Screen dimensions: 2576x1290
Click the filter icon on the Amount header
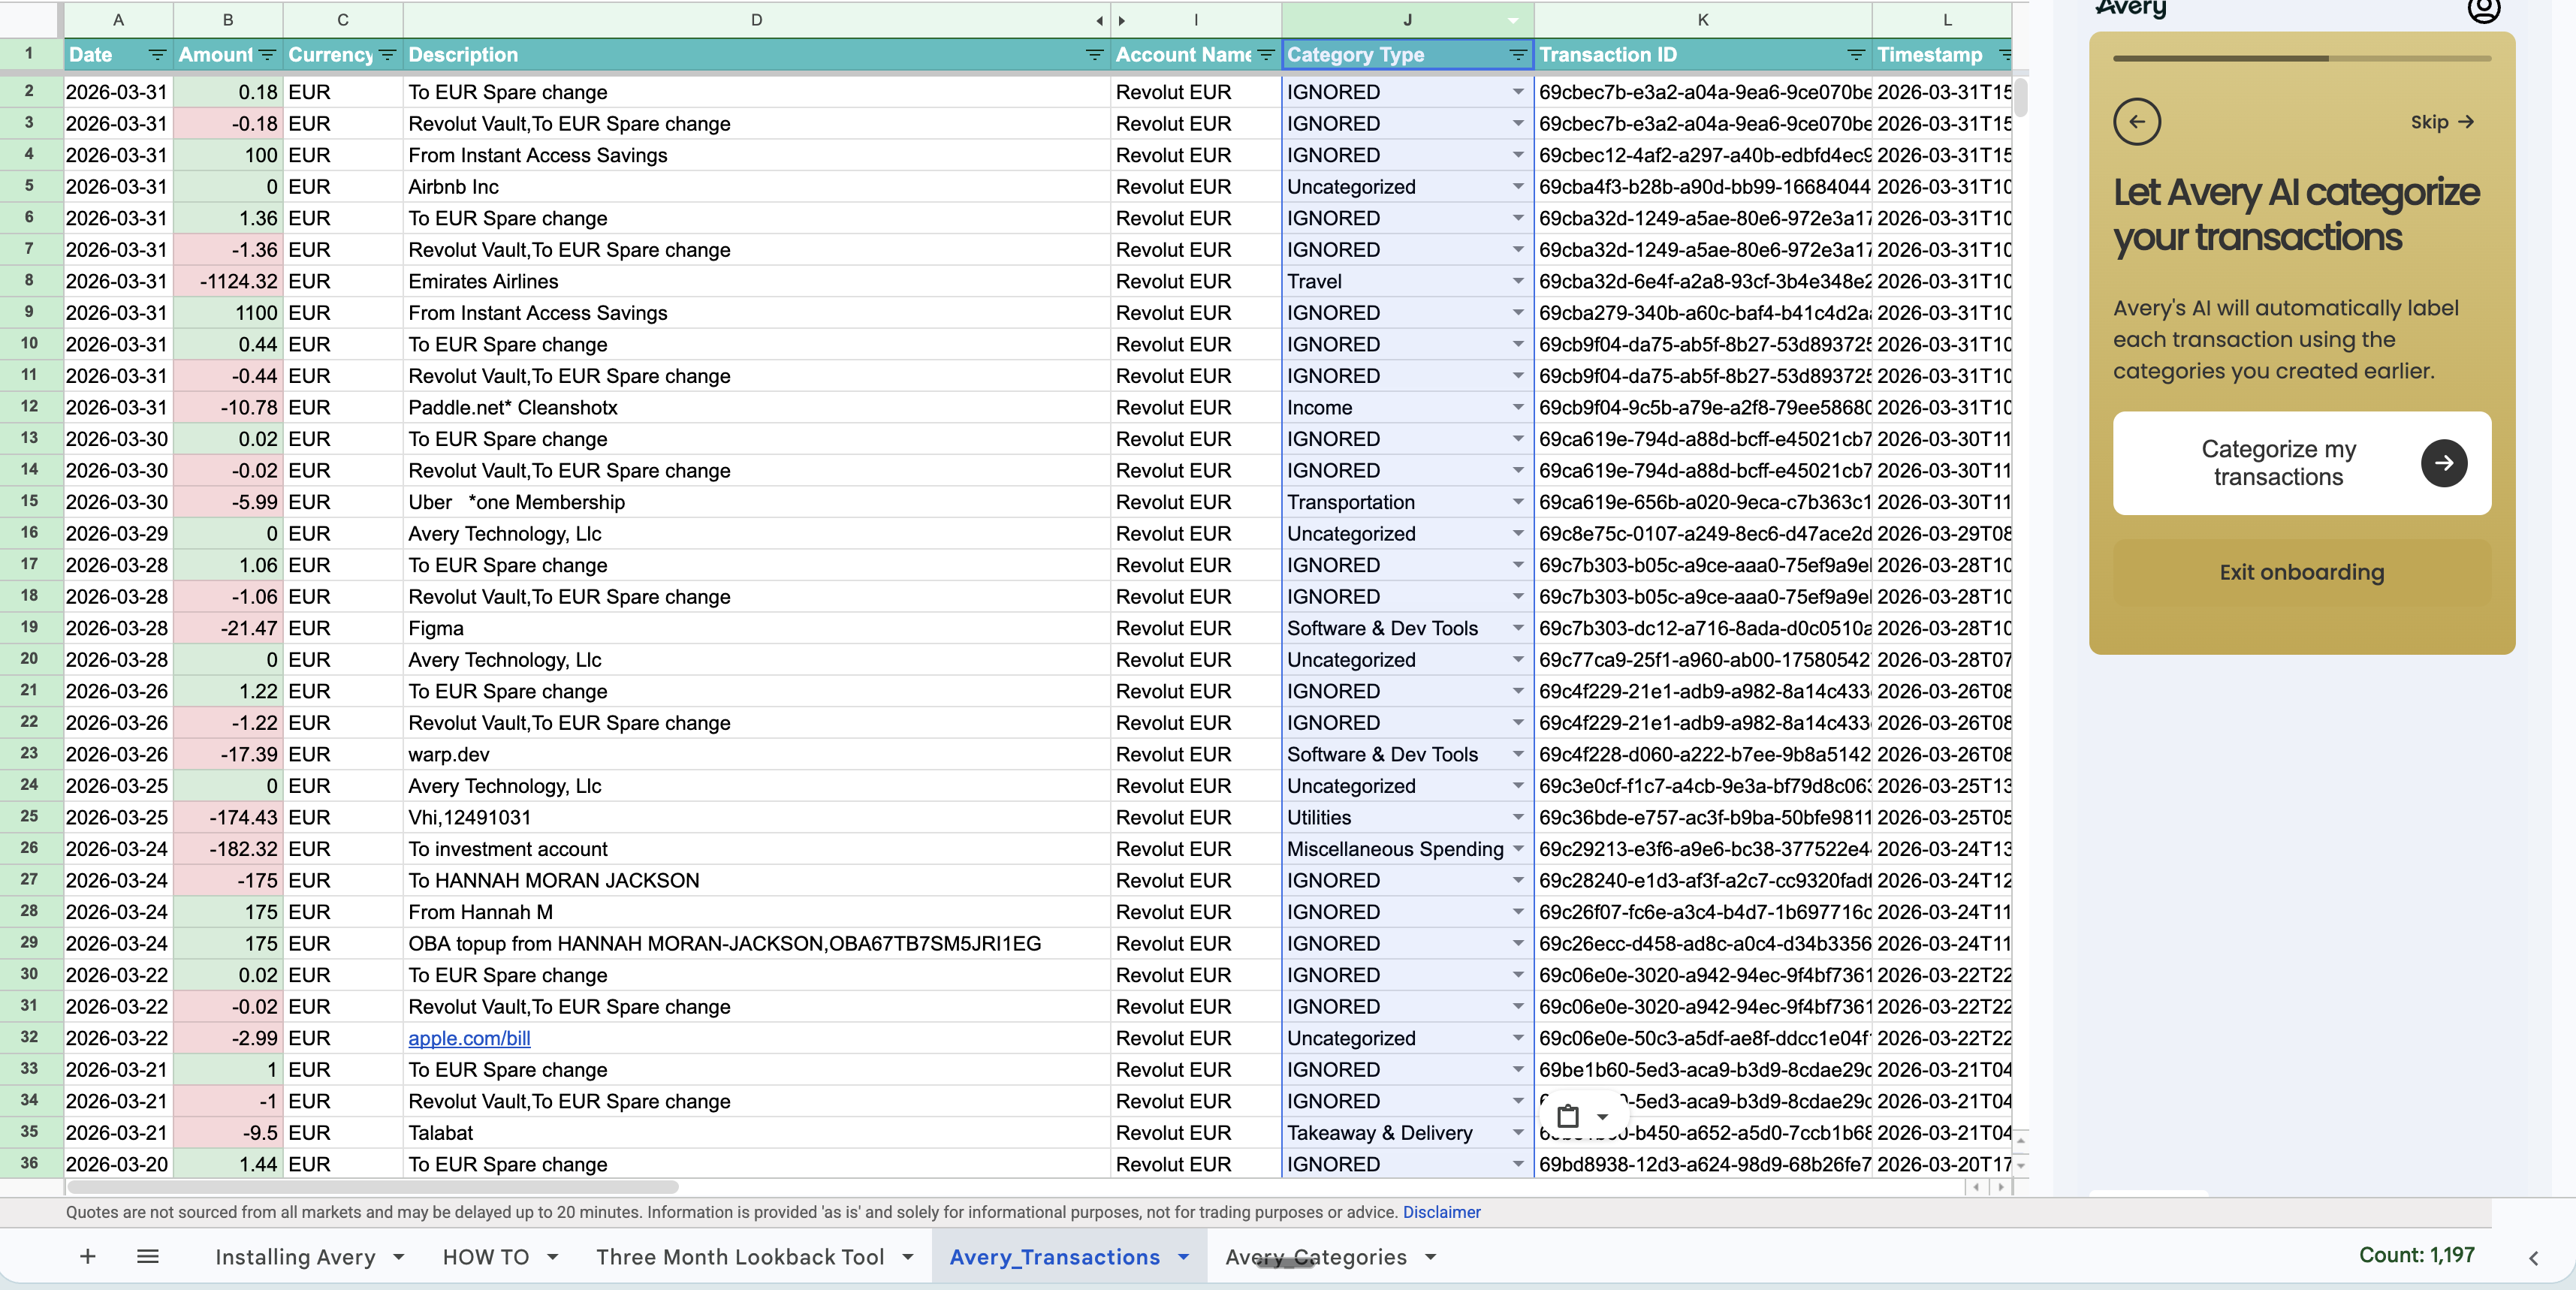(266, 55)
